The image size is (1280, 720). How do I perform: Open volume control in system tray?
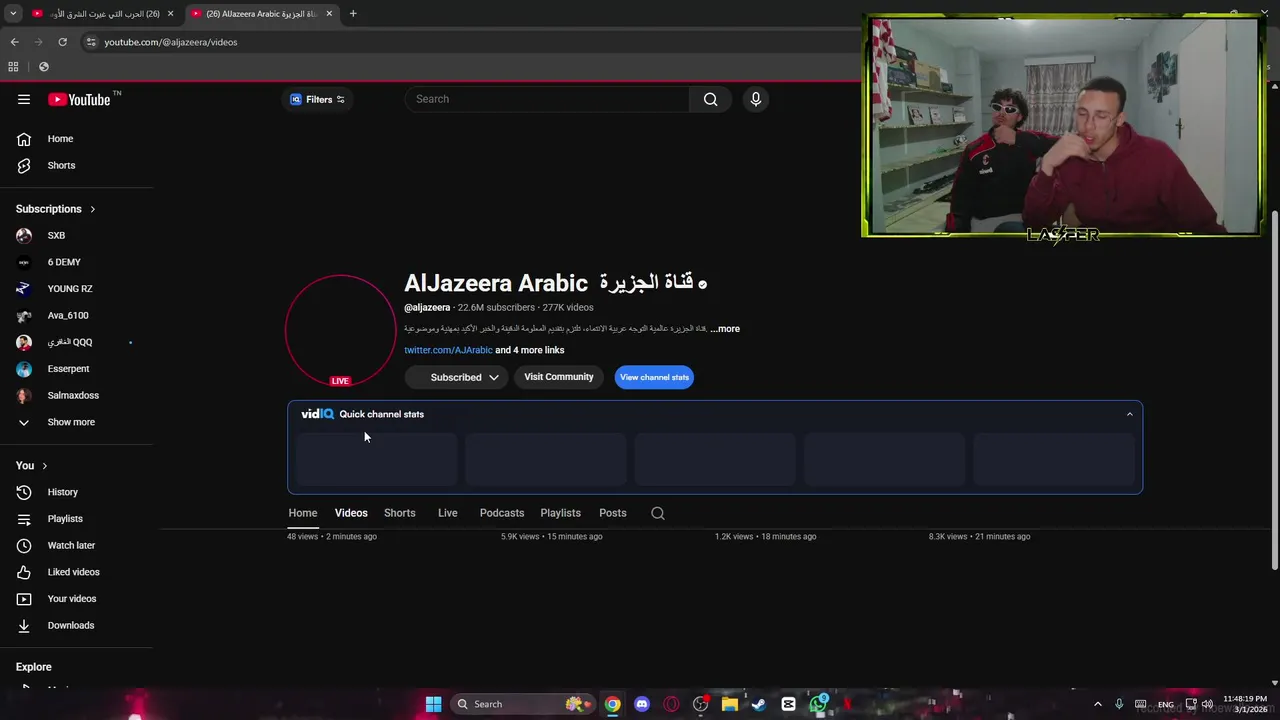tap(1207, 704)
